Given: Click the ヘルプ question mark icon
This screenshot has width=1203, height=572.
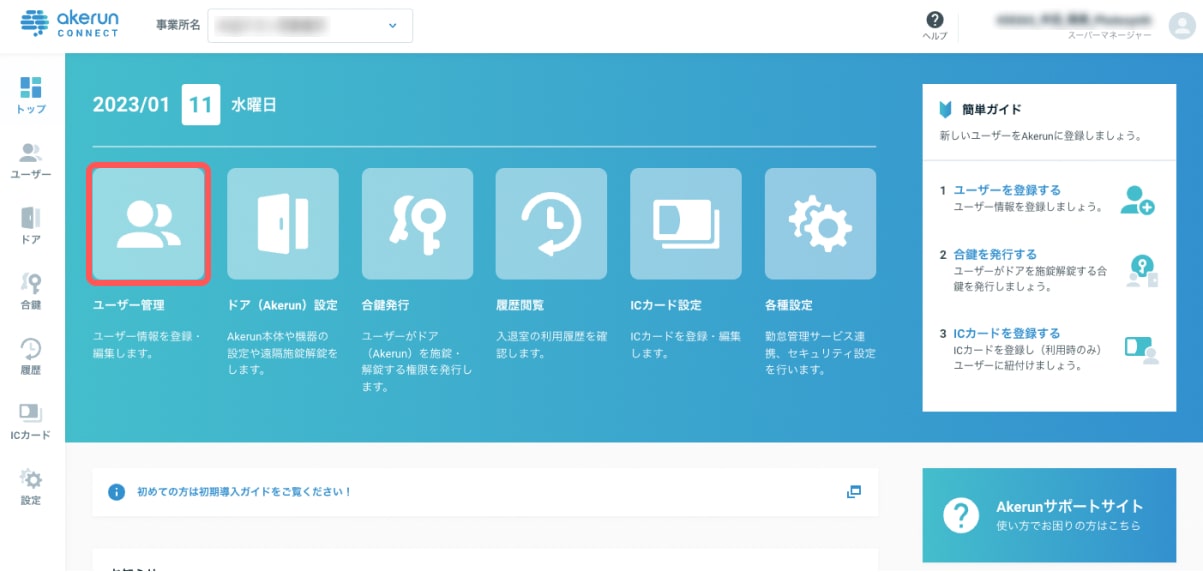Looking at the screenshot, I should tap(935, 21).
